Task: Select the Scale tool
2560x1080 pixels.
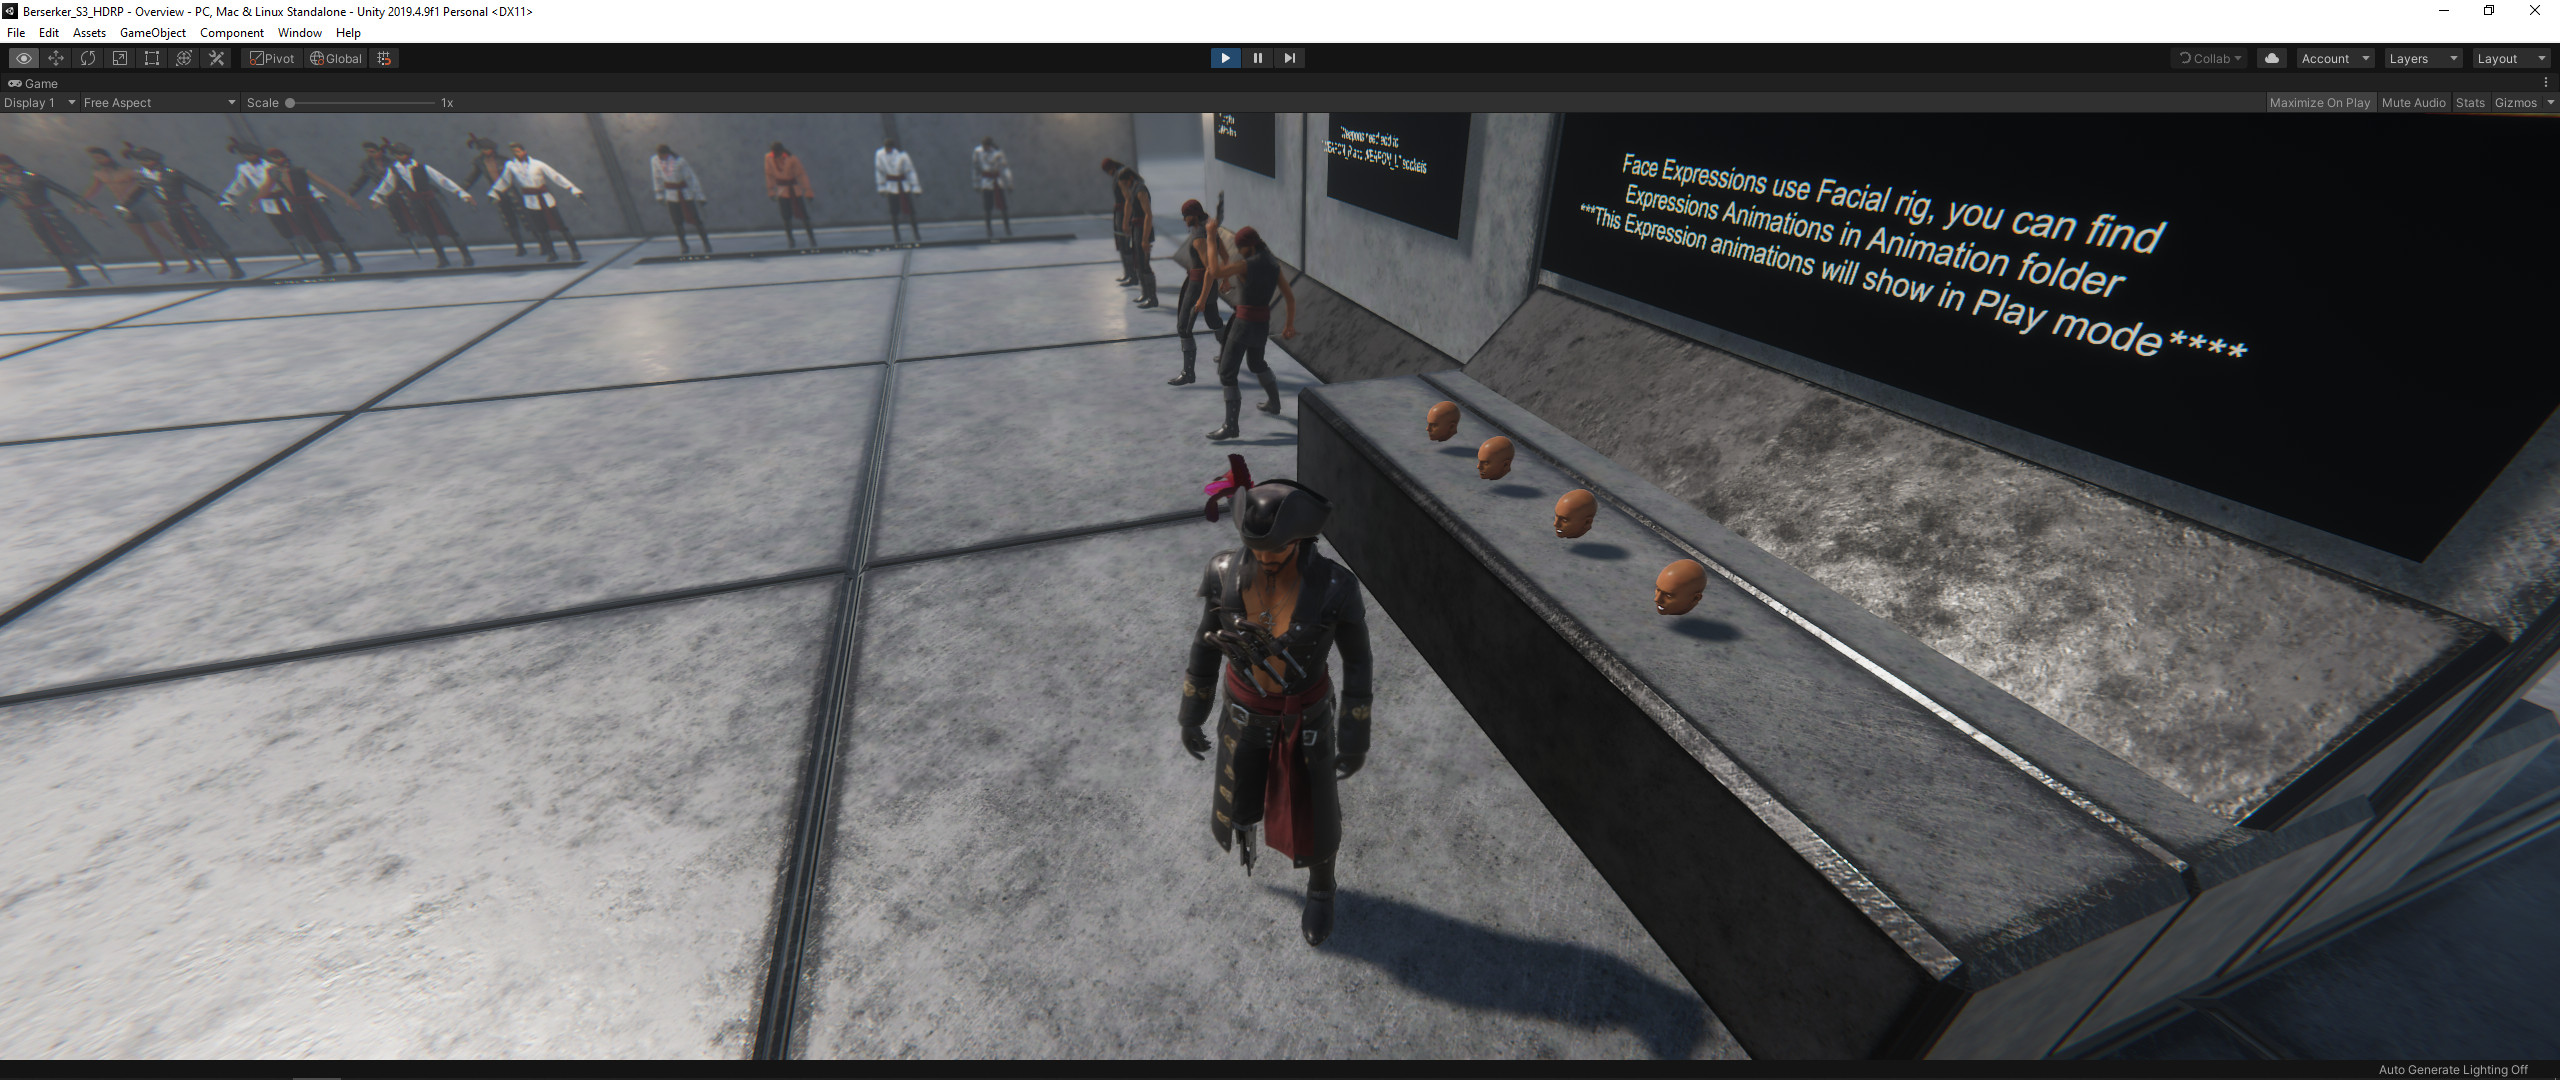Action: [120, 58]
